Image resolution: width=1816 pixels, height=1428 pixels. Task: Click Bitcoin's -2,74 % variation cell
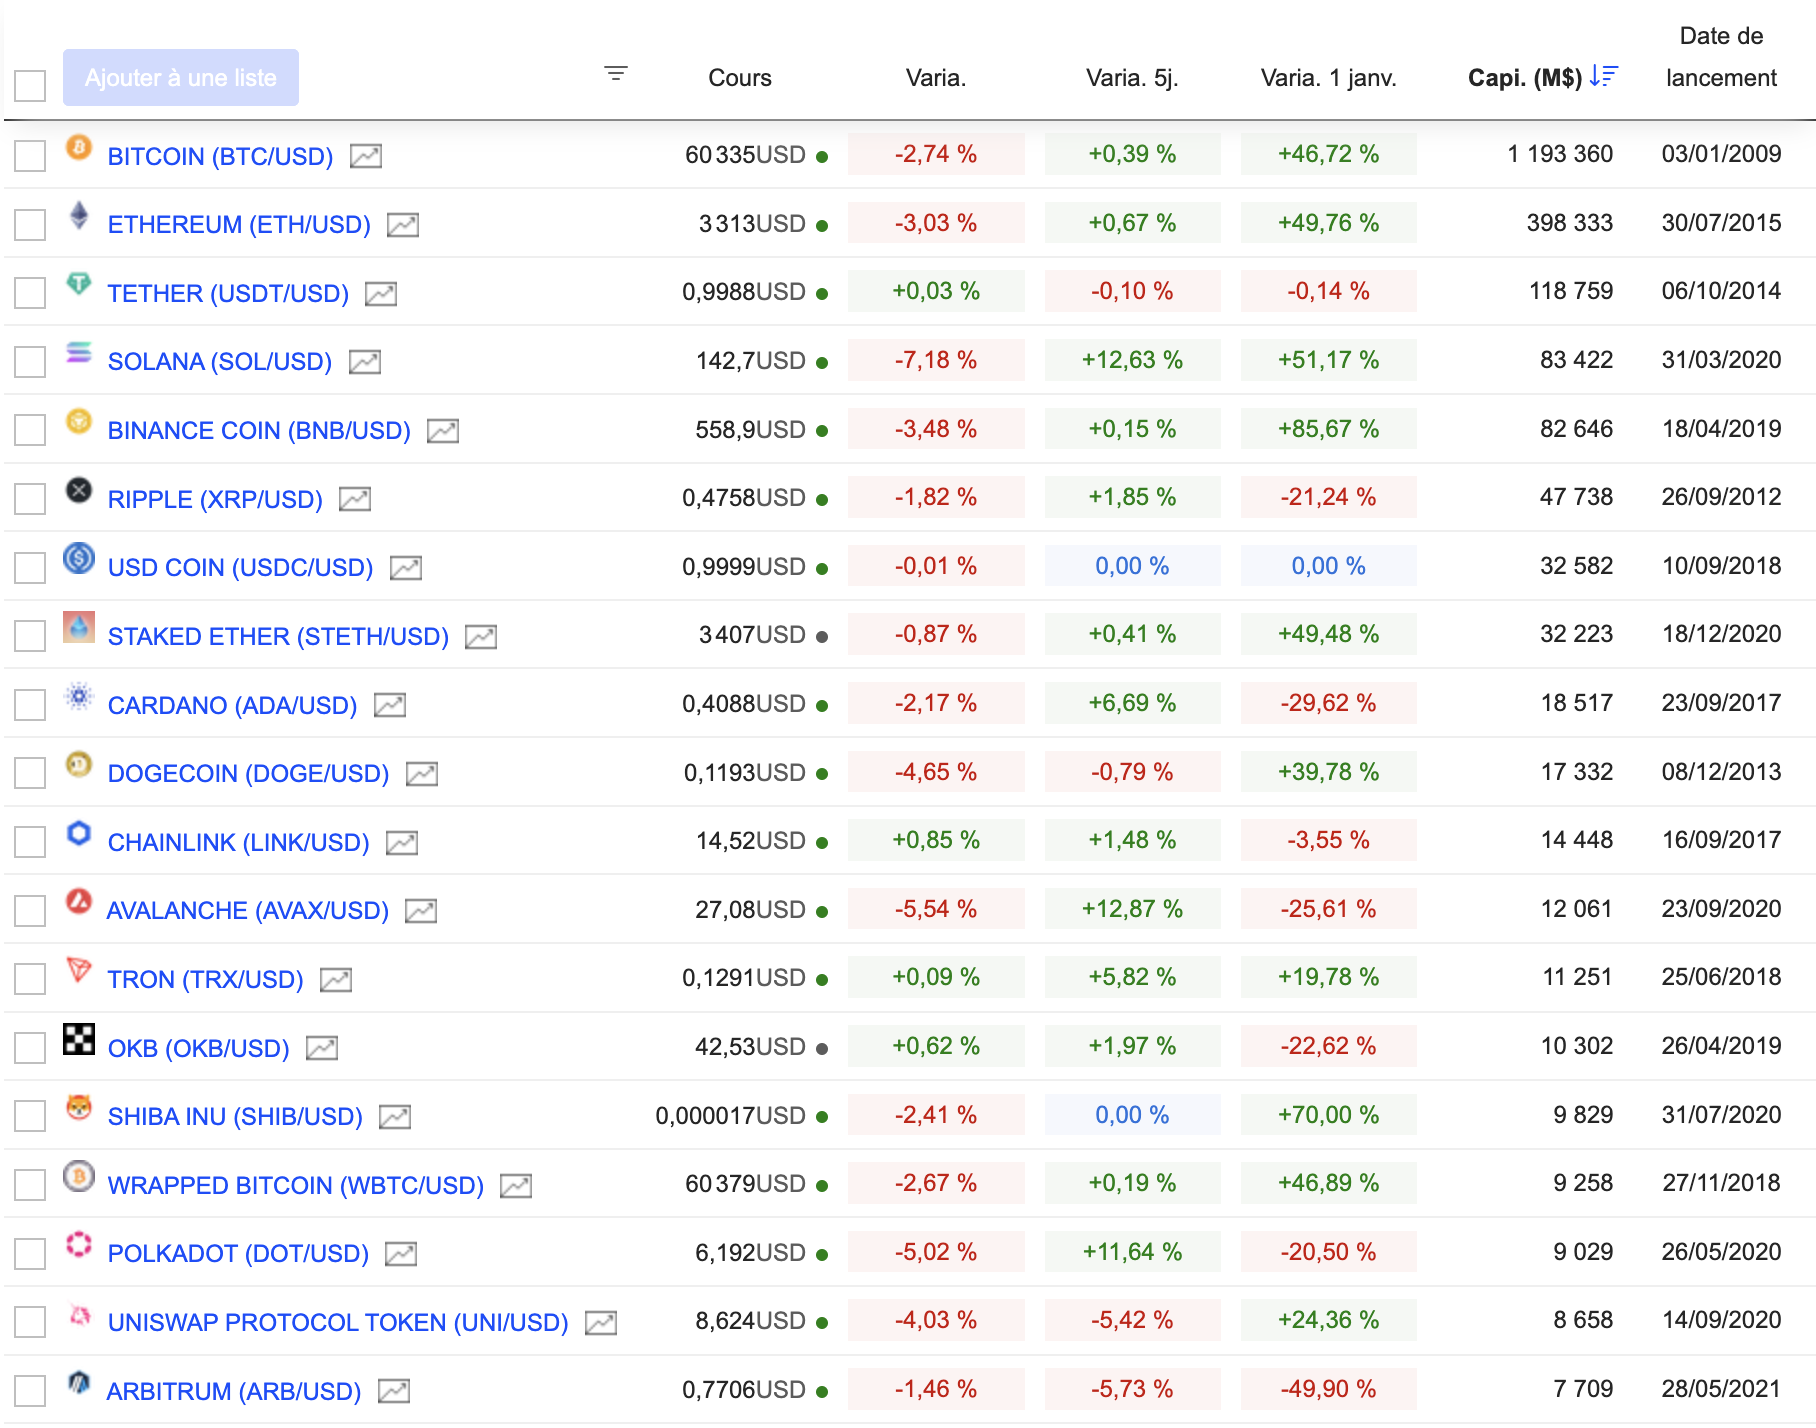pyautogui.click(x=936, y=154)
